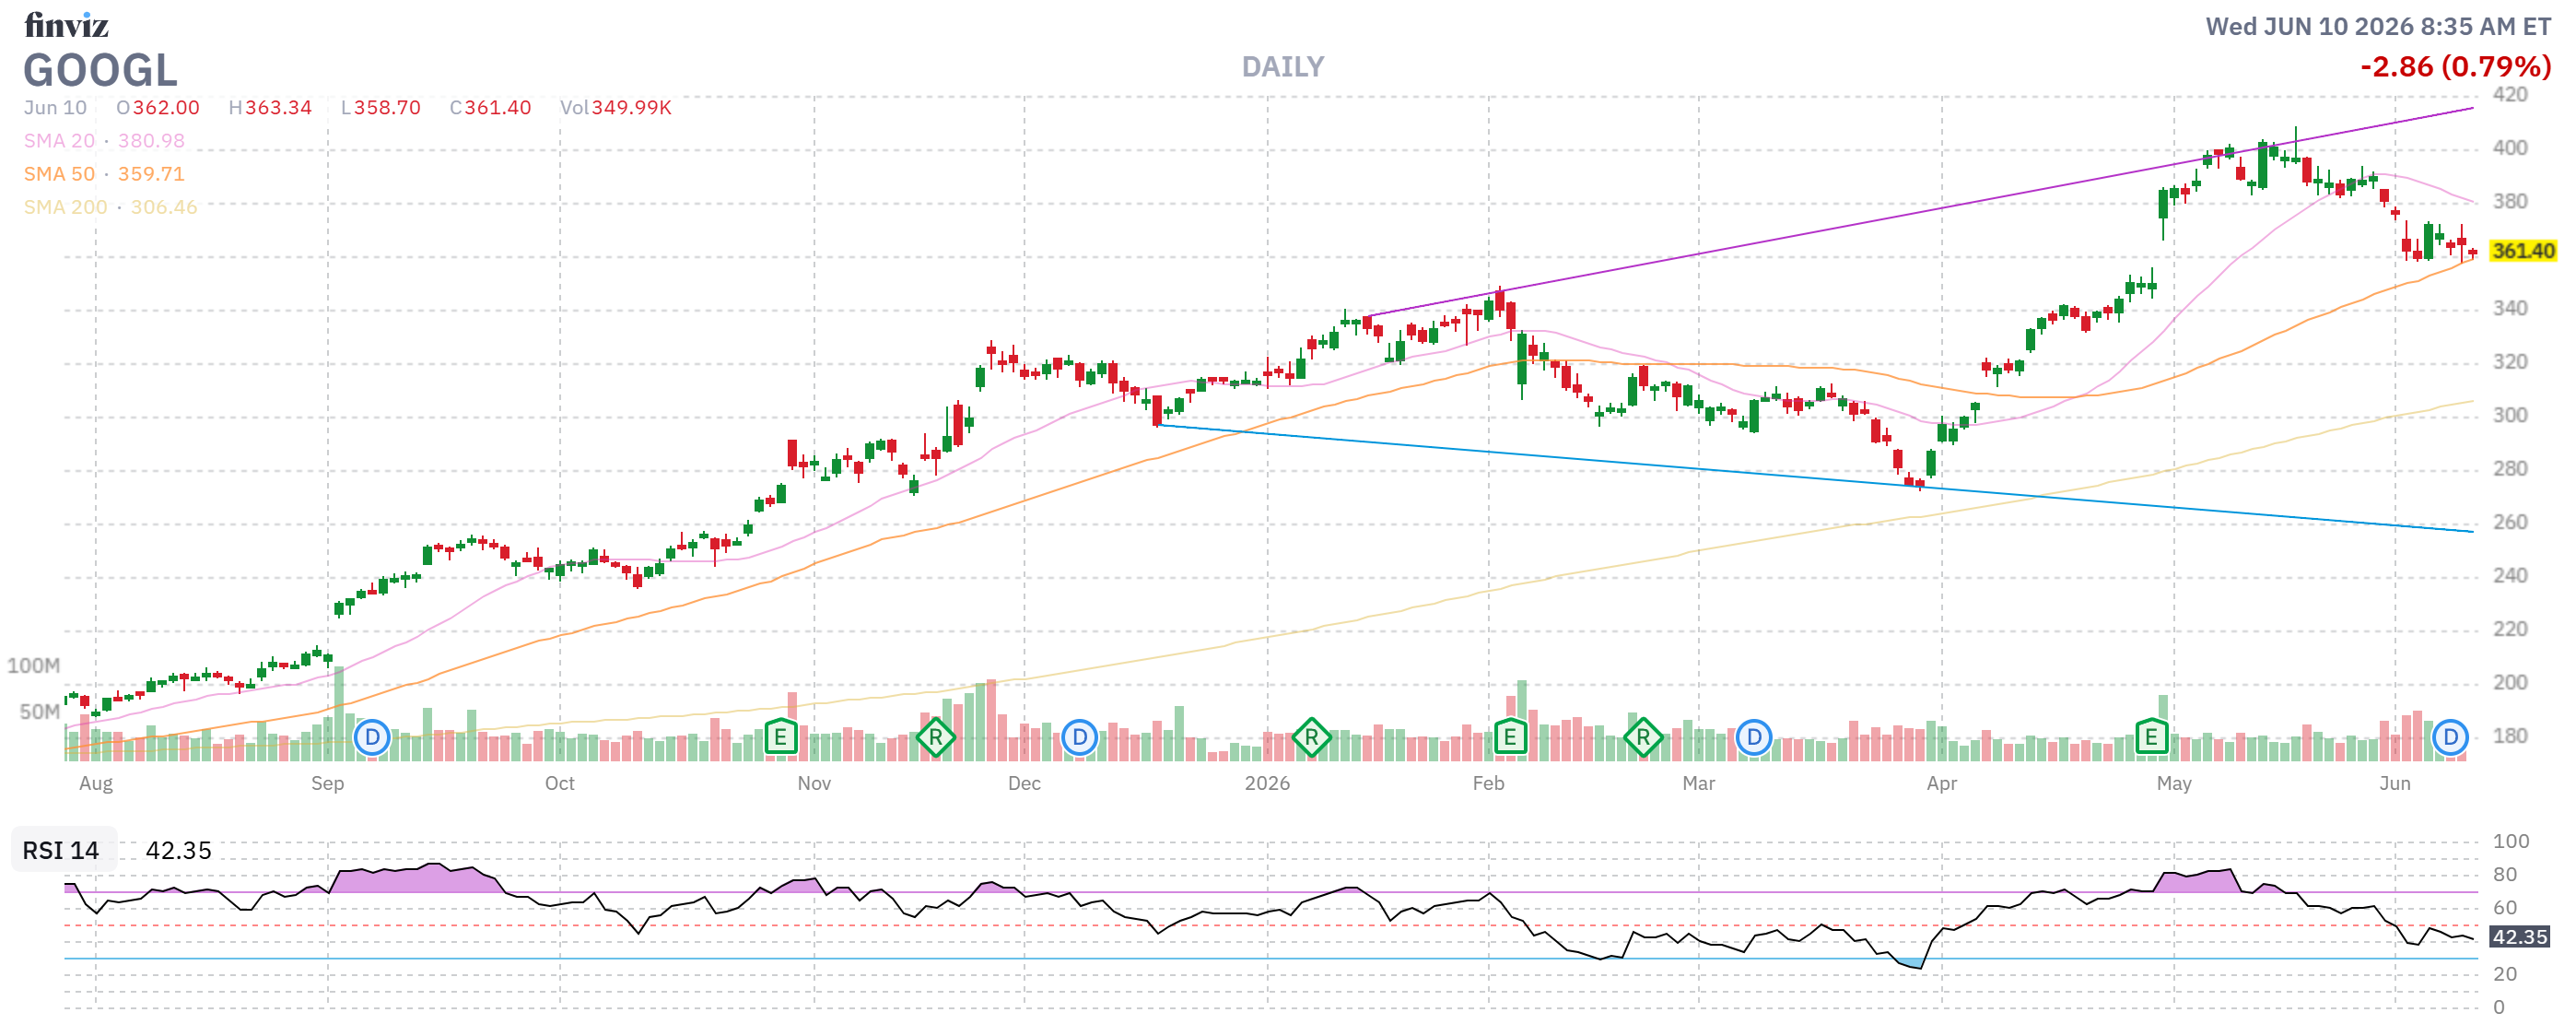Click the SMA 20 legend entry
This screenshot has height=1036, width=2576.
[x=104, y=141]
